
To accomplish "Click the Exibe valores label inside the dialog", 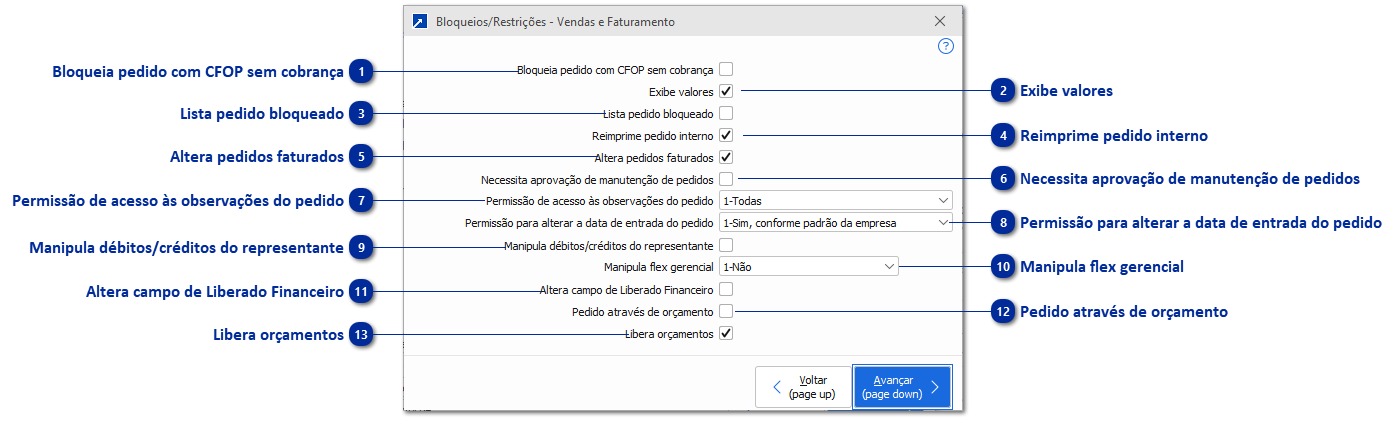I will tap(681, 92).
